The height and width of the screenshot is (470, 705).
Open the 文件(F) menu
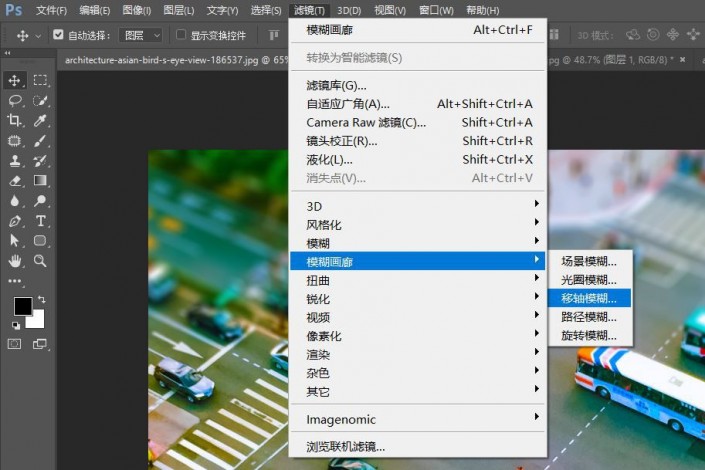(51, 10)
